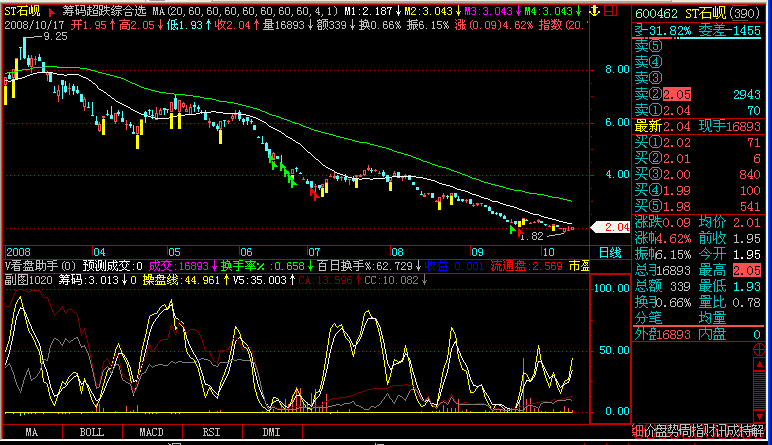Click the red crosshair circle icon in the quote panel
The image size is (772, 445).
[759, 350]
